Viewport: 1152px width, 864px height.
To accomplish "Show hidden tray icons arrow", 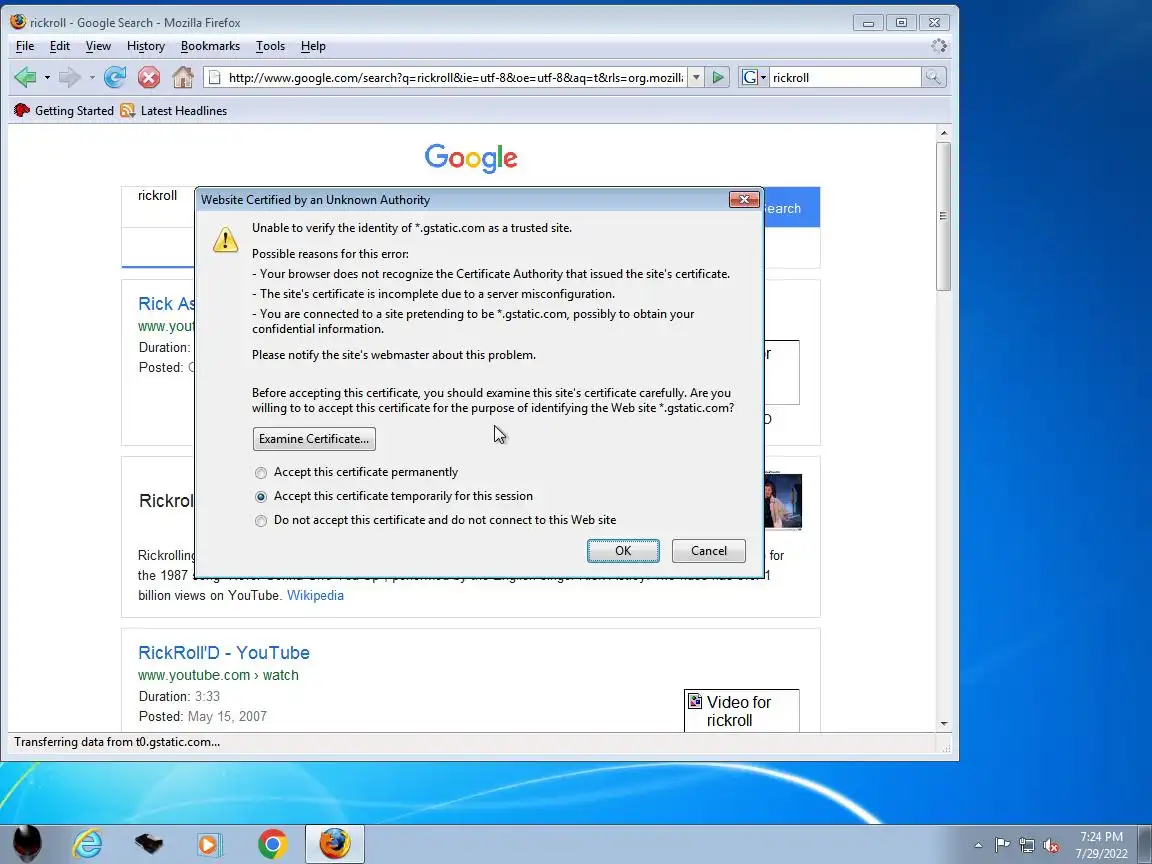I will (978, 845).
